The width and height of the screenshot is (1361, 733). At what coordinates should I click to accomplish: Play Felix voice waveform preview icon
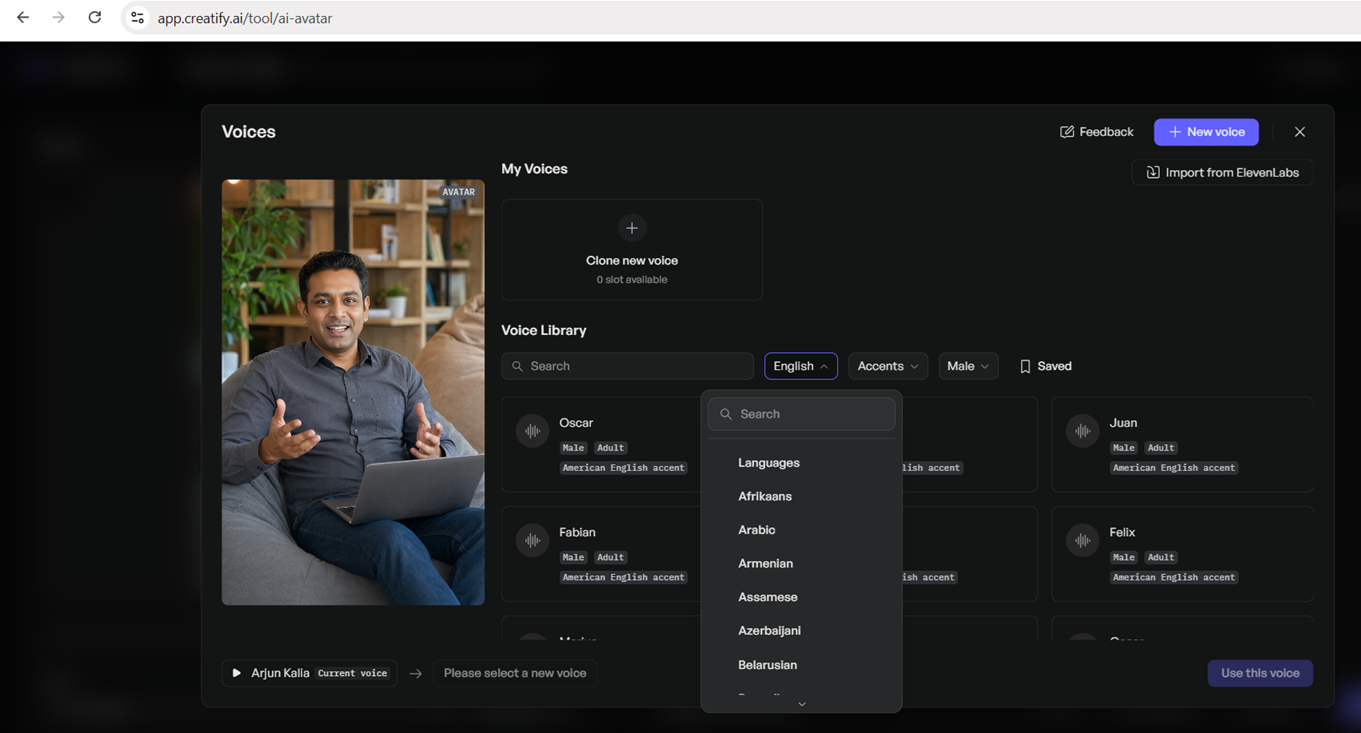tap(1083, 541)
